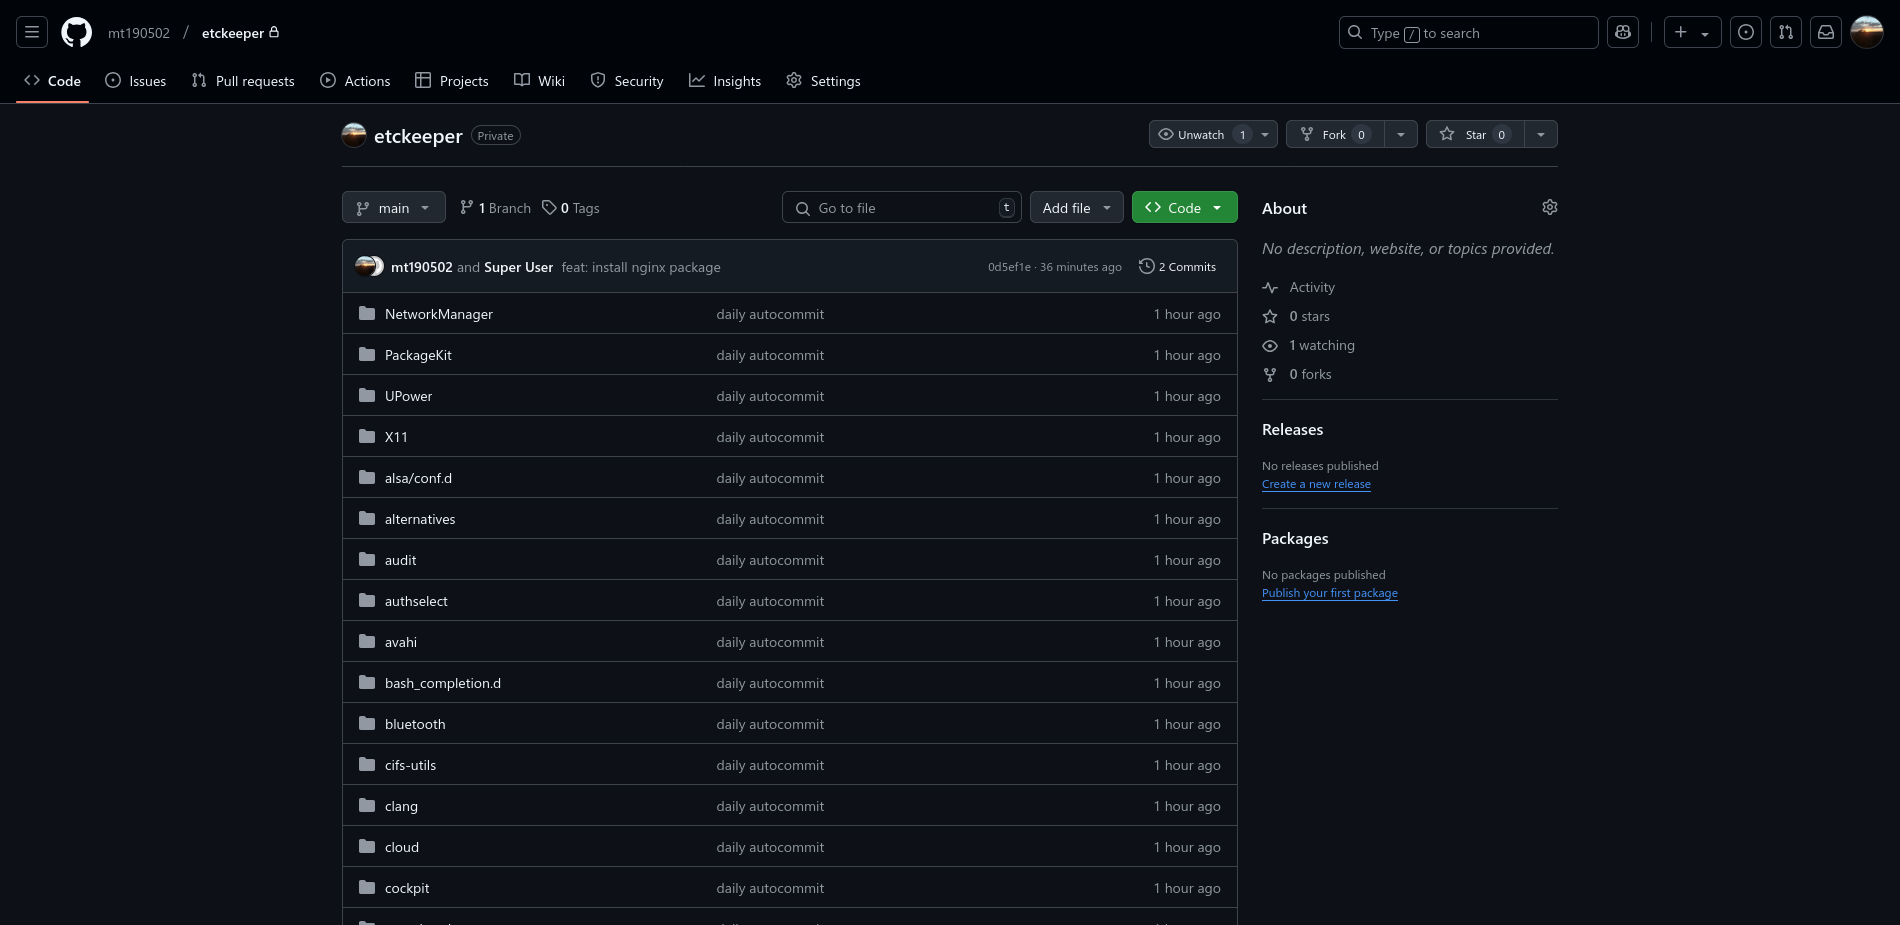Screen dimensions: 1900x925
Task: View 0 forks link
Action: pyautogui.click(x=1297, y=374)
